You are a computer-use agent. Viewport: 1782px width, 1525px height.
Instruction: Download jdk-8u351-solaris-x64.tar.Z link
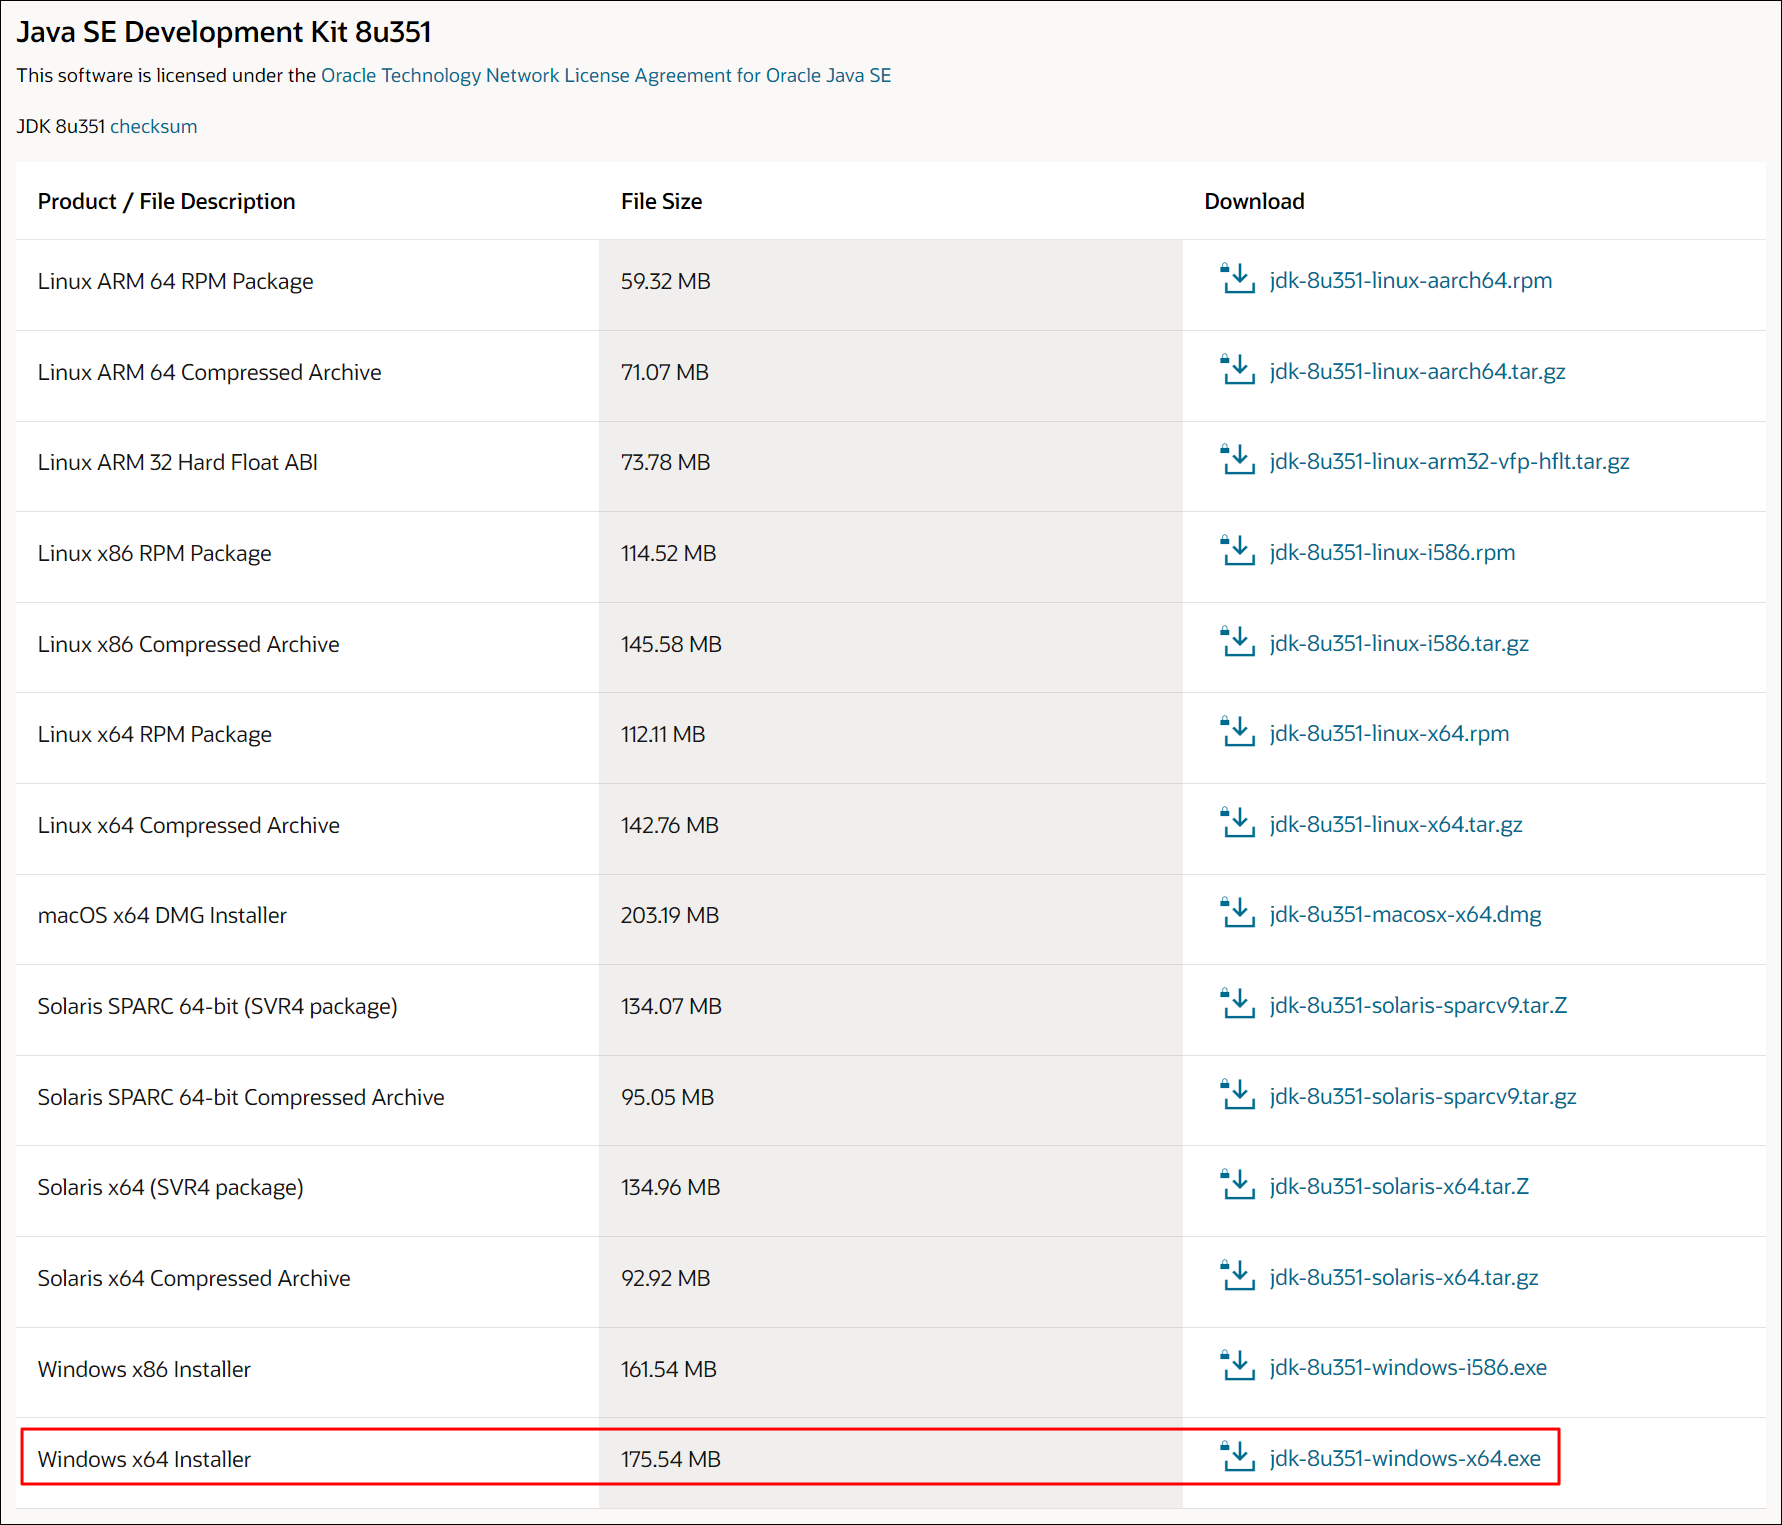[x=1398, y=1186]
